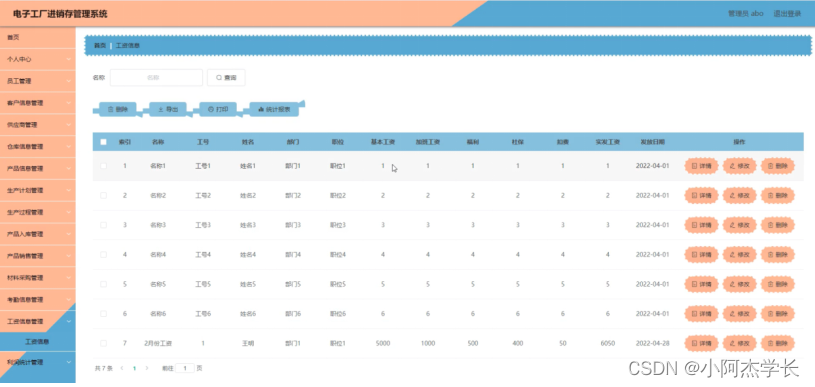Check the checkbox for row 名称5

click(x=103, y=284)
